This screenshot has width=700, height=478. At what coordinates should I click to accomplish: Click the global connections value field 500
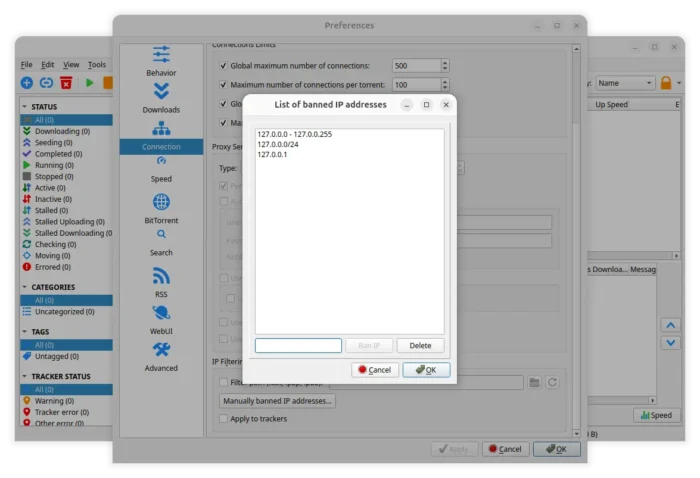(416, 66)
